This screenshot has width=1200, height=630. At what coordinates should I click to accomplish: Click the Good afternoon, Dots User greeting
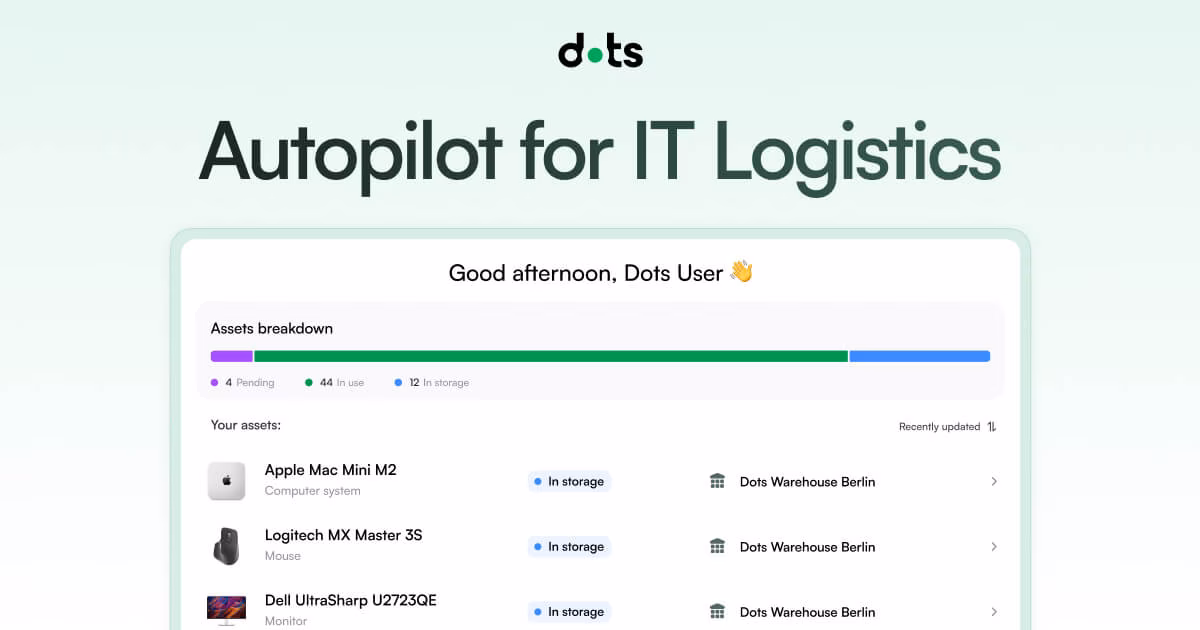pos(600,272)
